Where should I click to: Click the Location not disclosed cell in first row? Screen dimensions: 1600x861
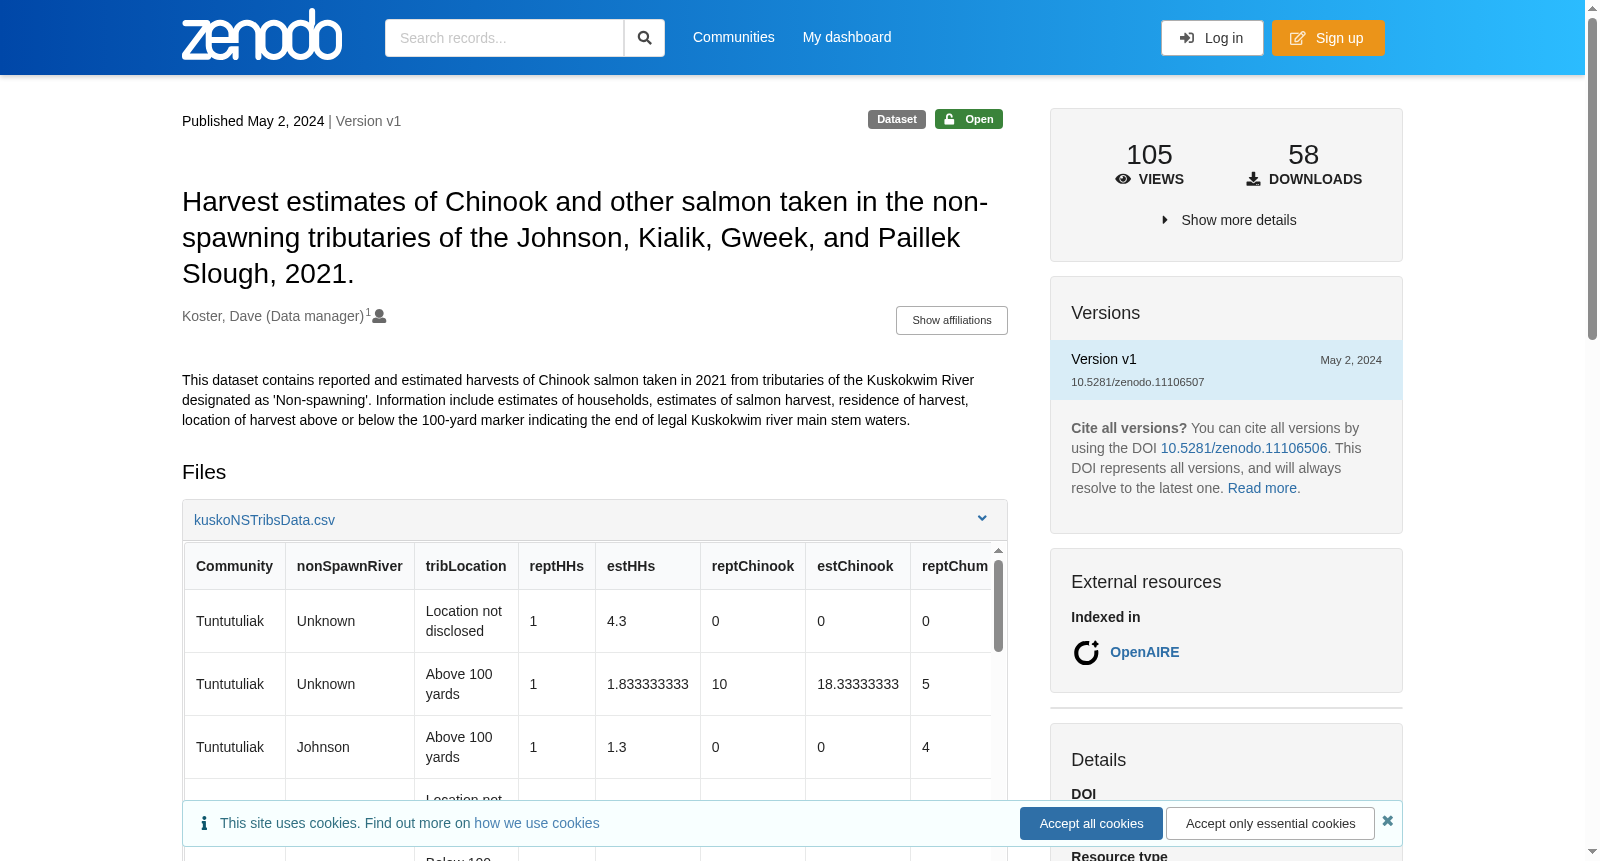click(466, 621)
